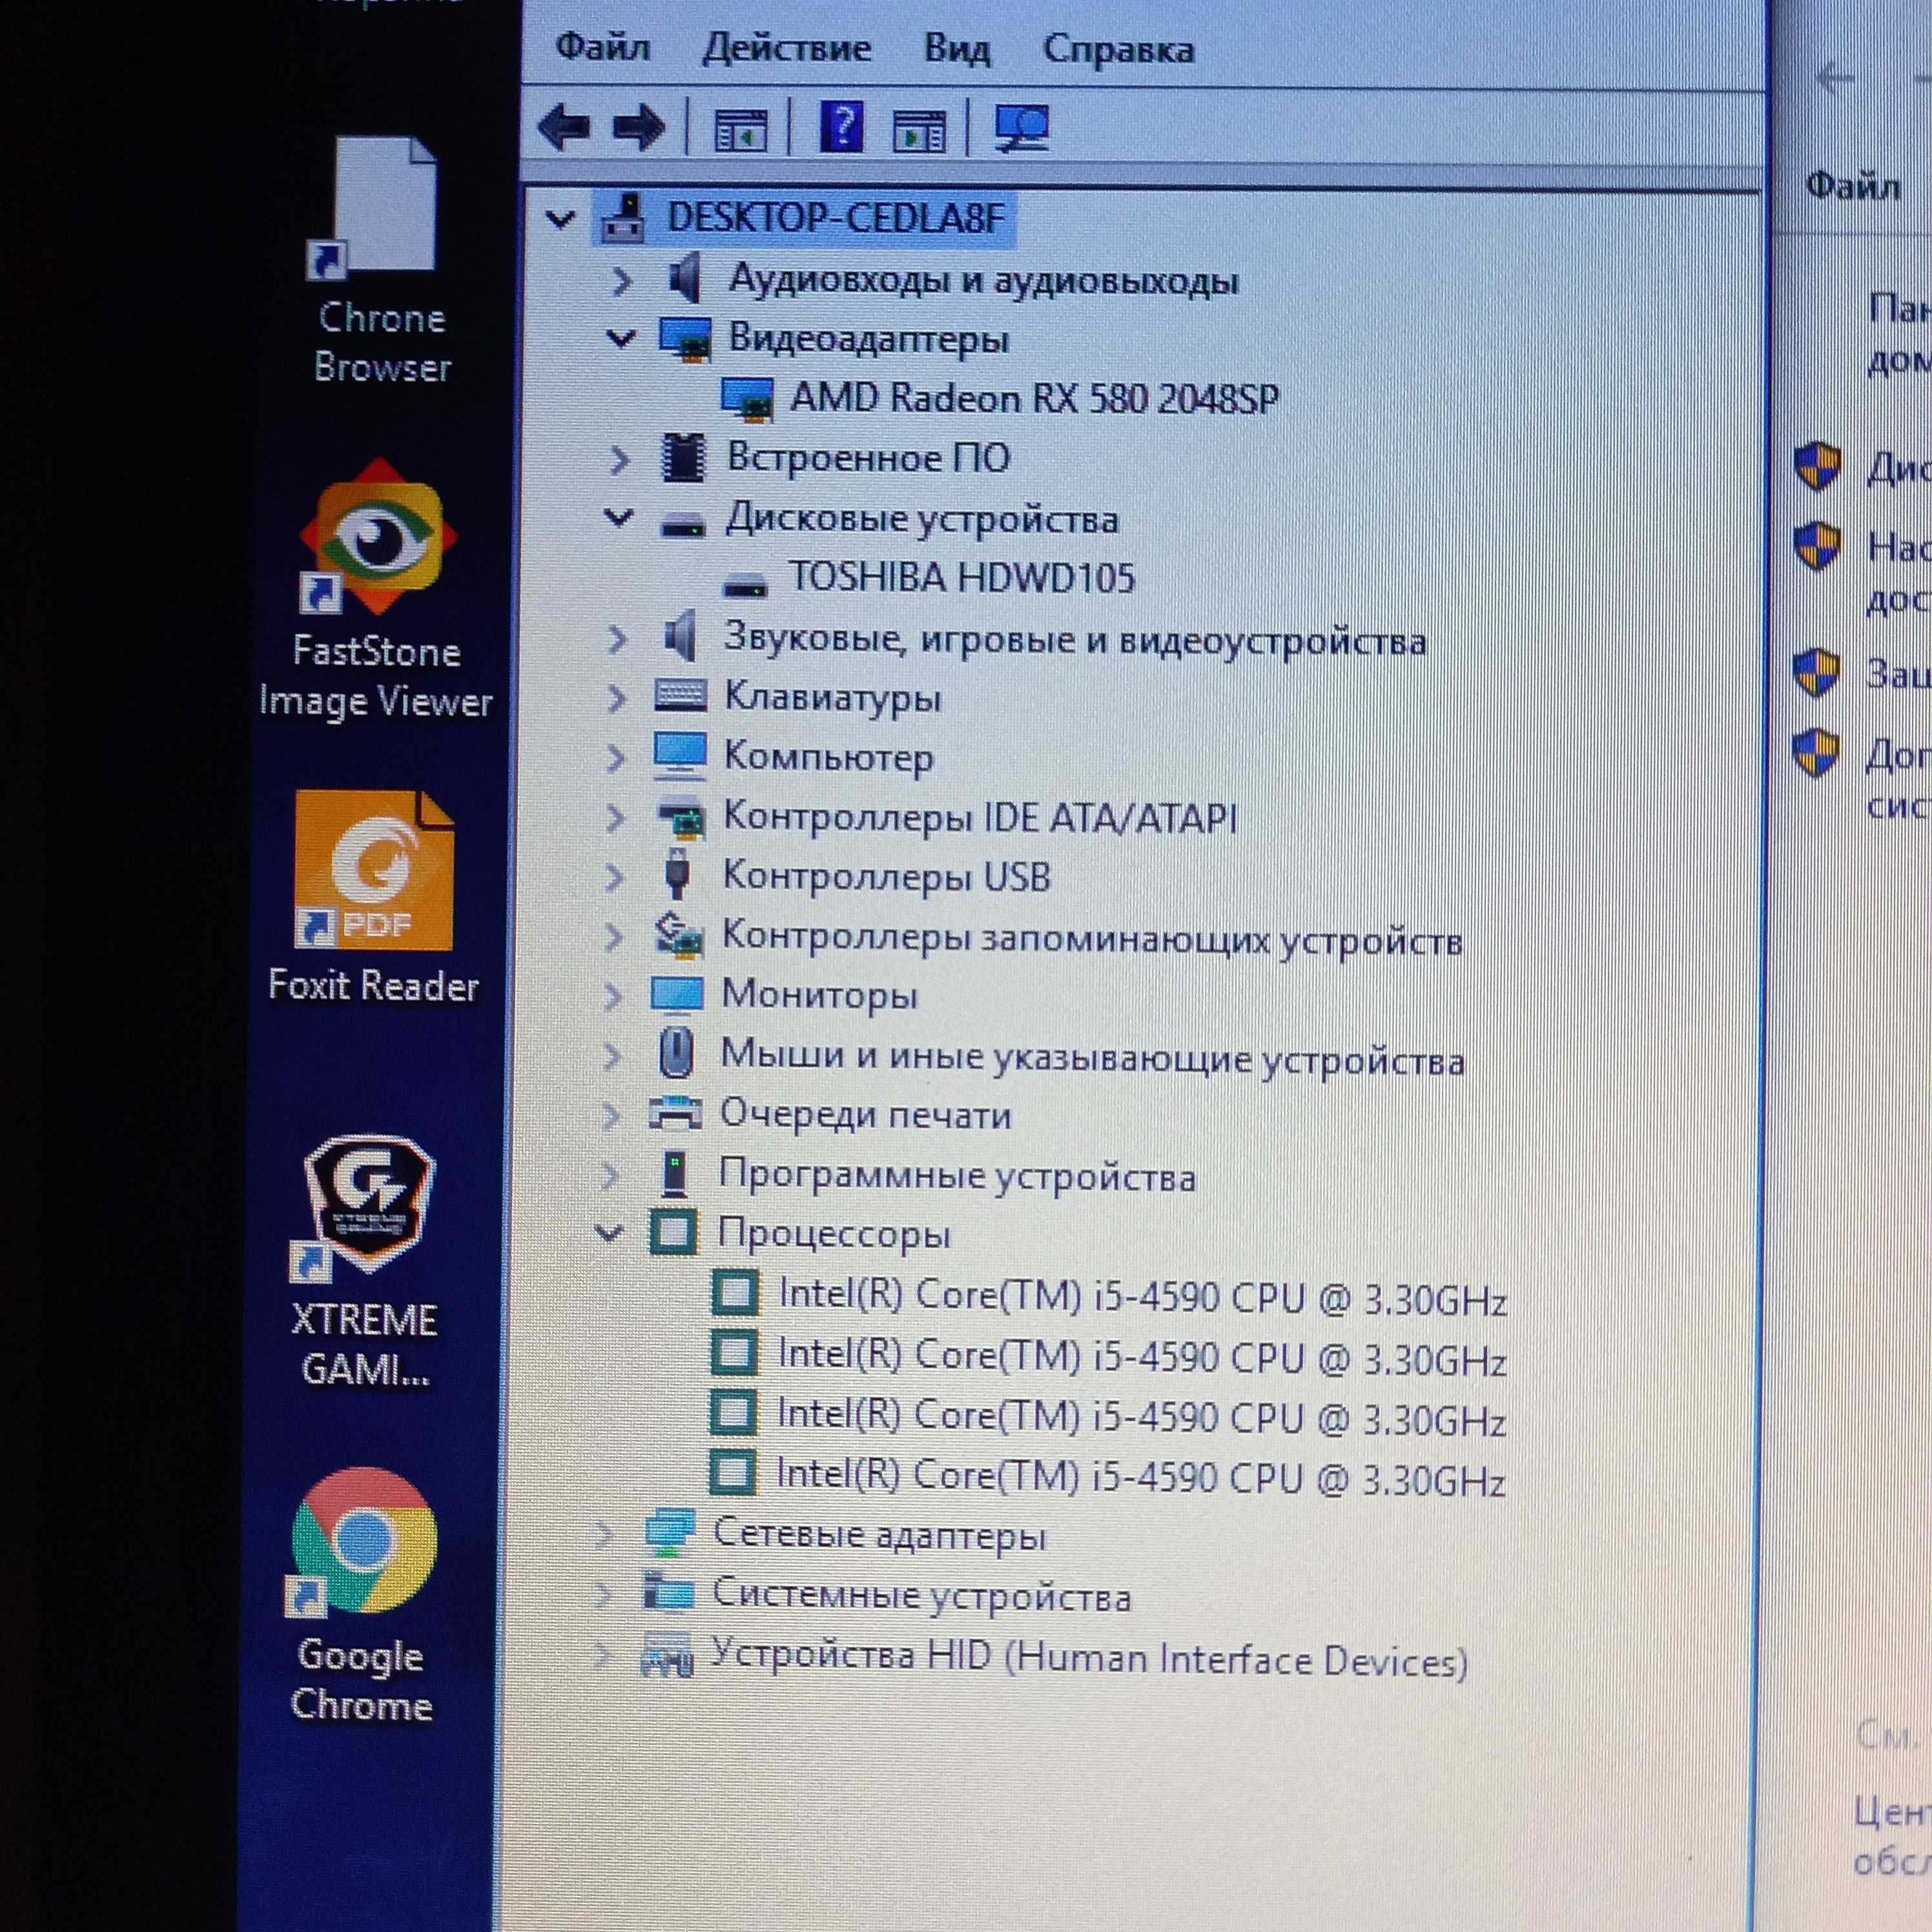Select the DESKTOP-CEDLA8F computer name
Viewport: 1932px width, 1932px height.
835,217
